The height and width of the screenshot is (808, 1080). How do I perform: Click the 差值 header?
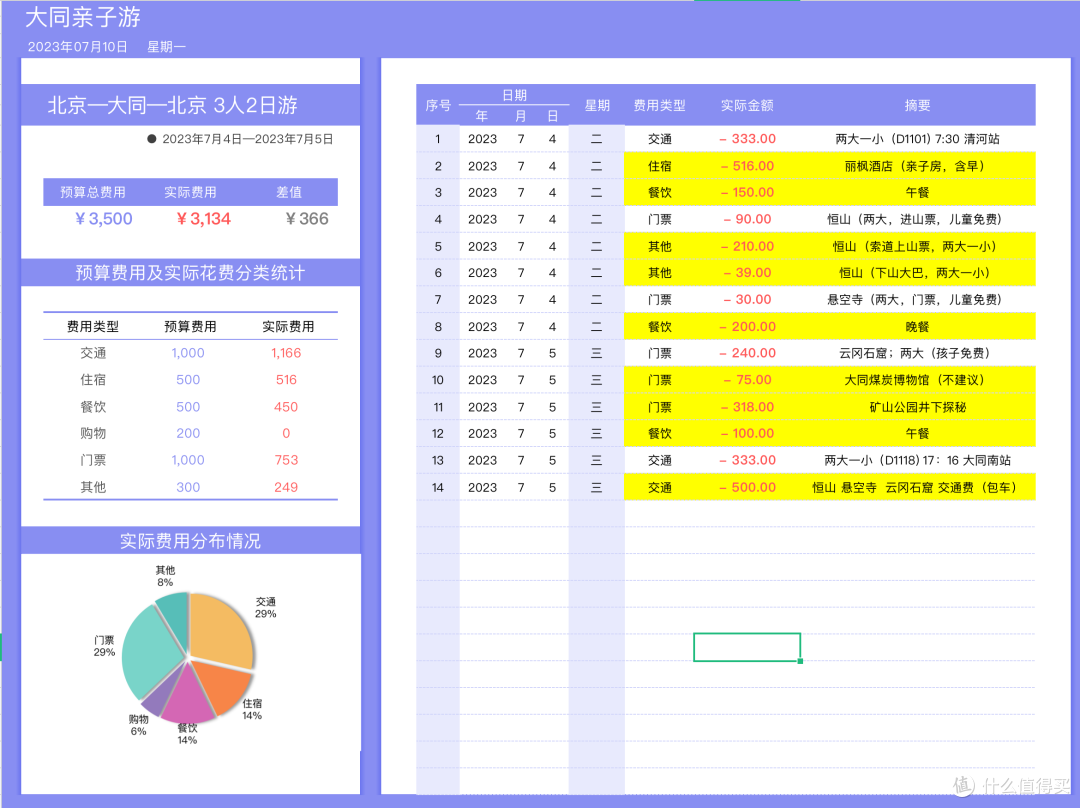(x=289, y=192)
